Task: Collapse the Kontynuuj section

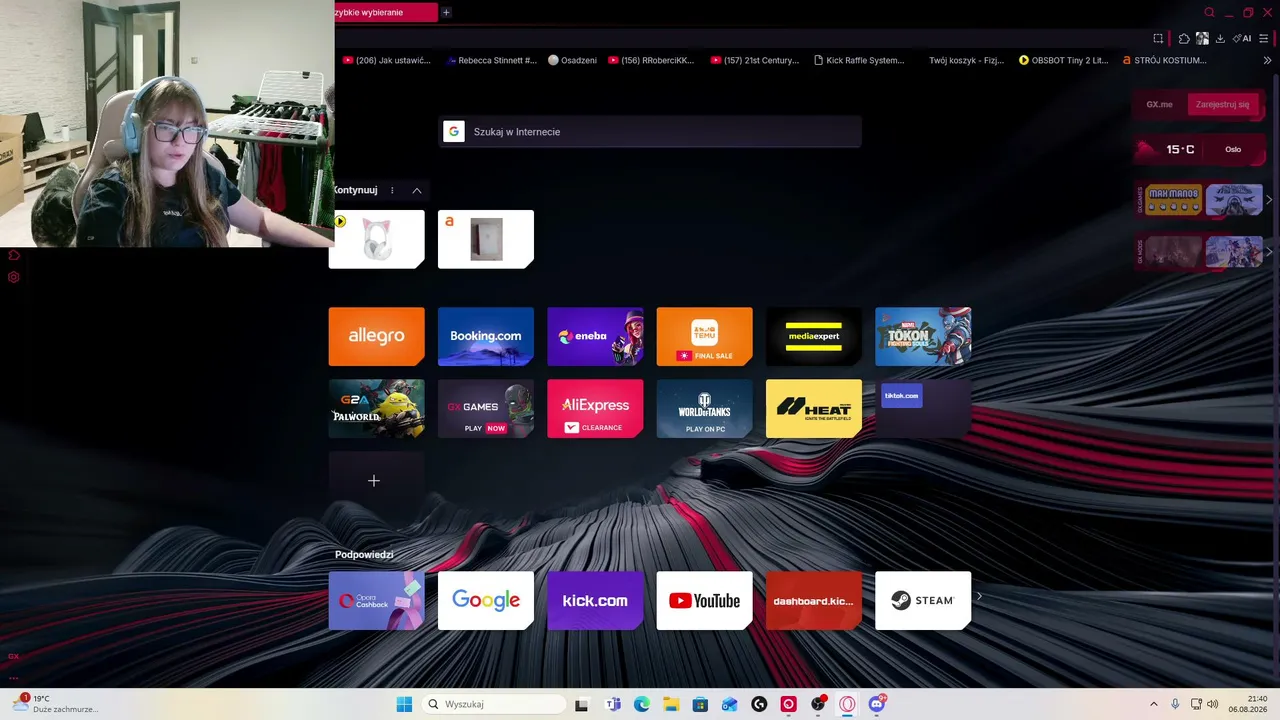Action: (417, 190)
